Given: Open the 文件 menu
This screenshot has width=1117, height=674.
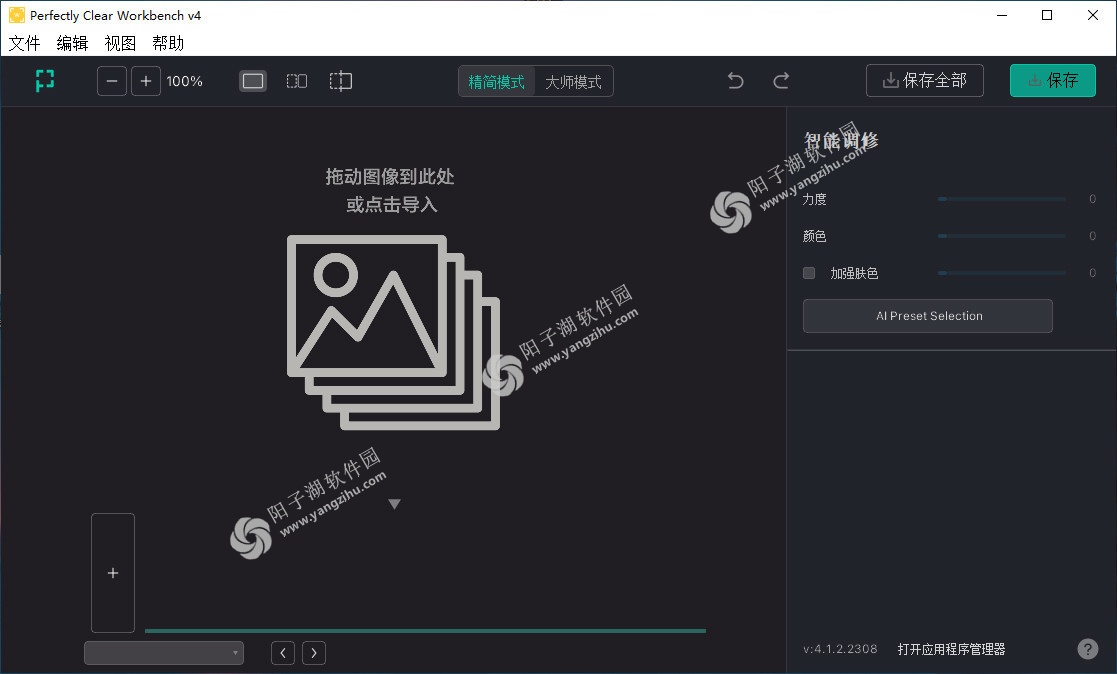Looking at the screenshot, I should (25, 43).
